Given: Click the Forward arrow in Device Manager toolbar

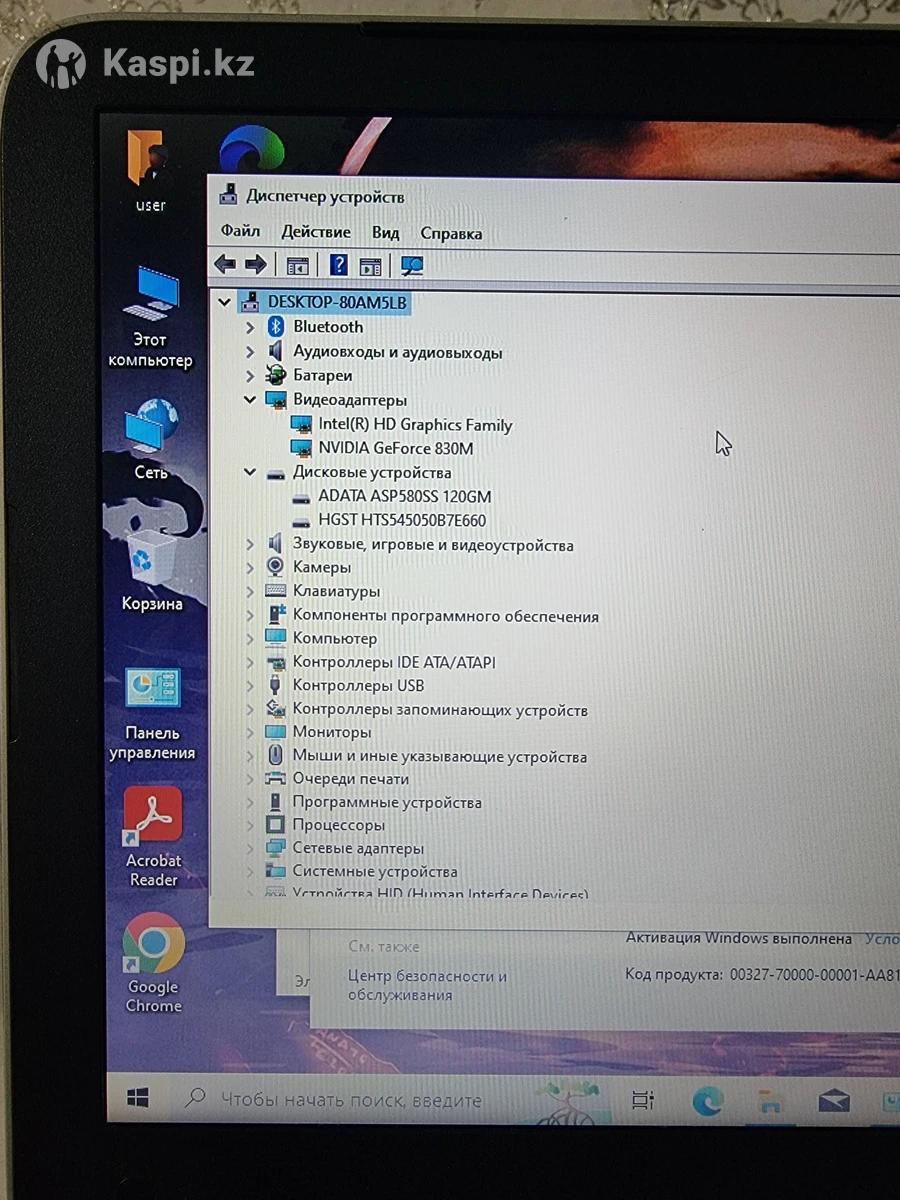Looking at the screenshot, I should (x=256, y=265).
